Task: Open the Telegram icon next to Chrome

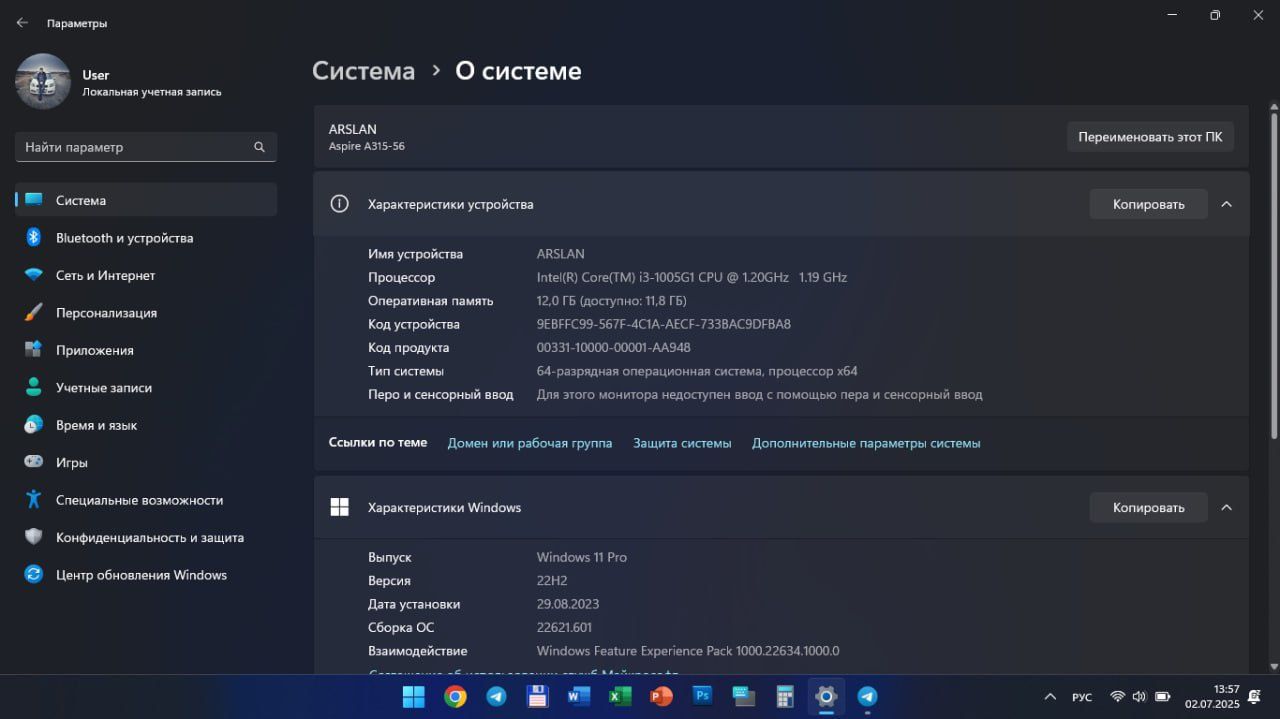Action: pyautogui.click(x=496, y=696)
